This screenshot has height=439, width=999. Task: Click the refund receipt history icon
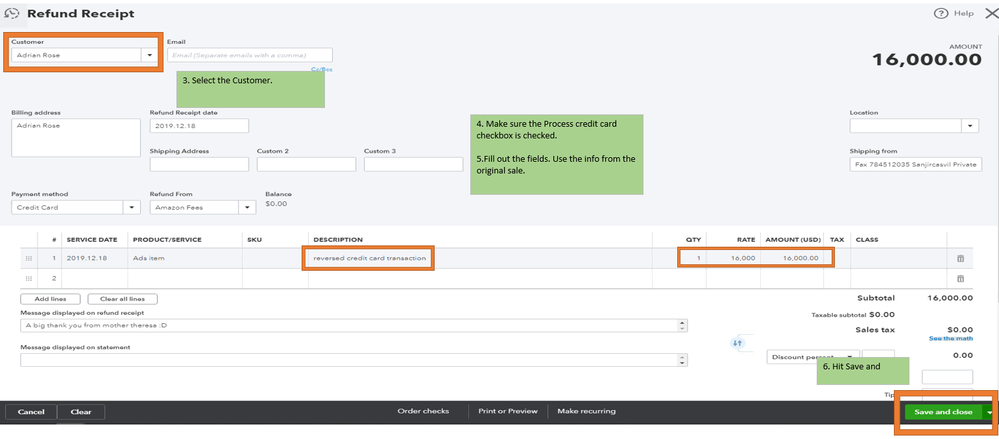[12, 14]
